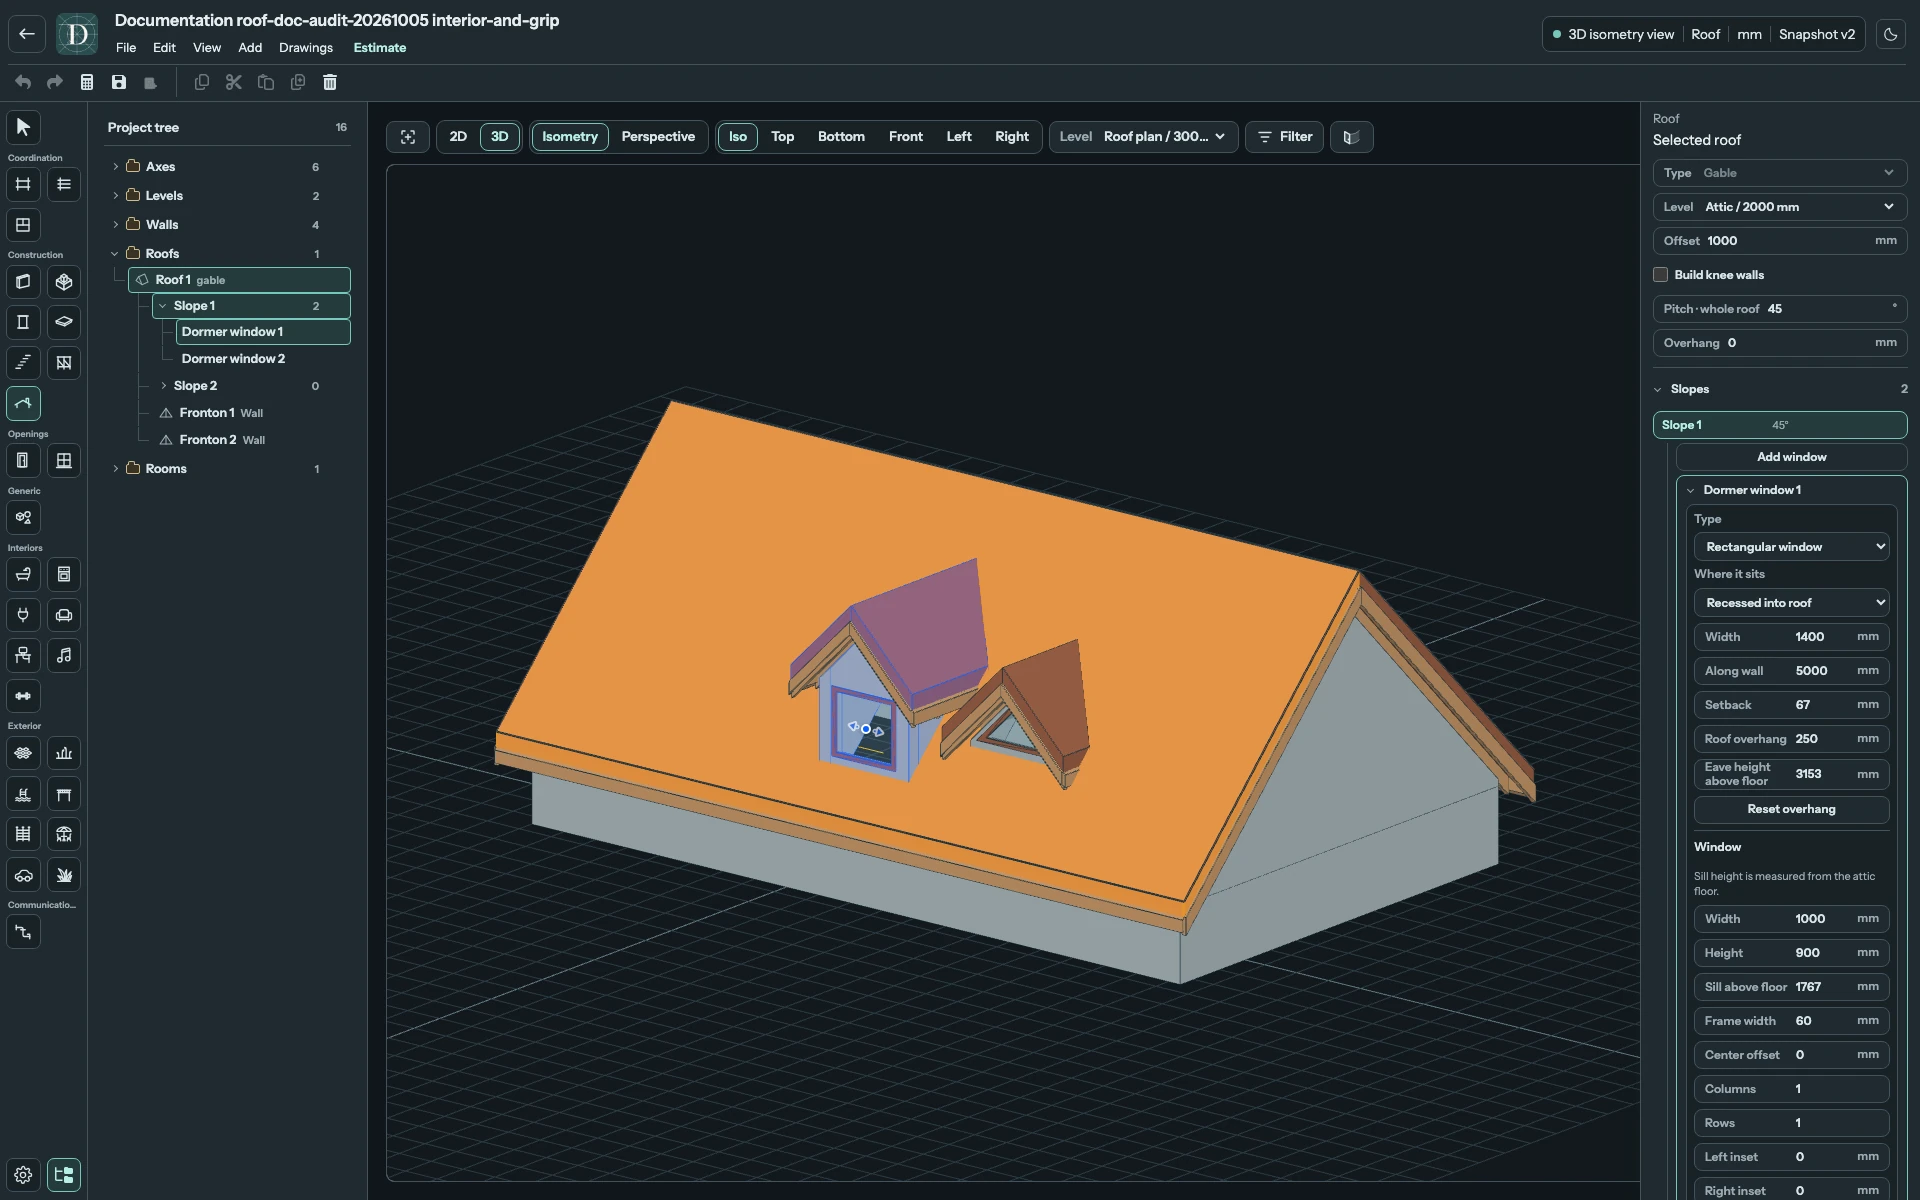Viewport: 1920px width, 1200px height.
Task: Open the Level Attic / 2000 mm dropdown
Action: coord(1780,207)
